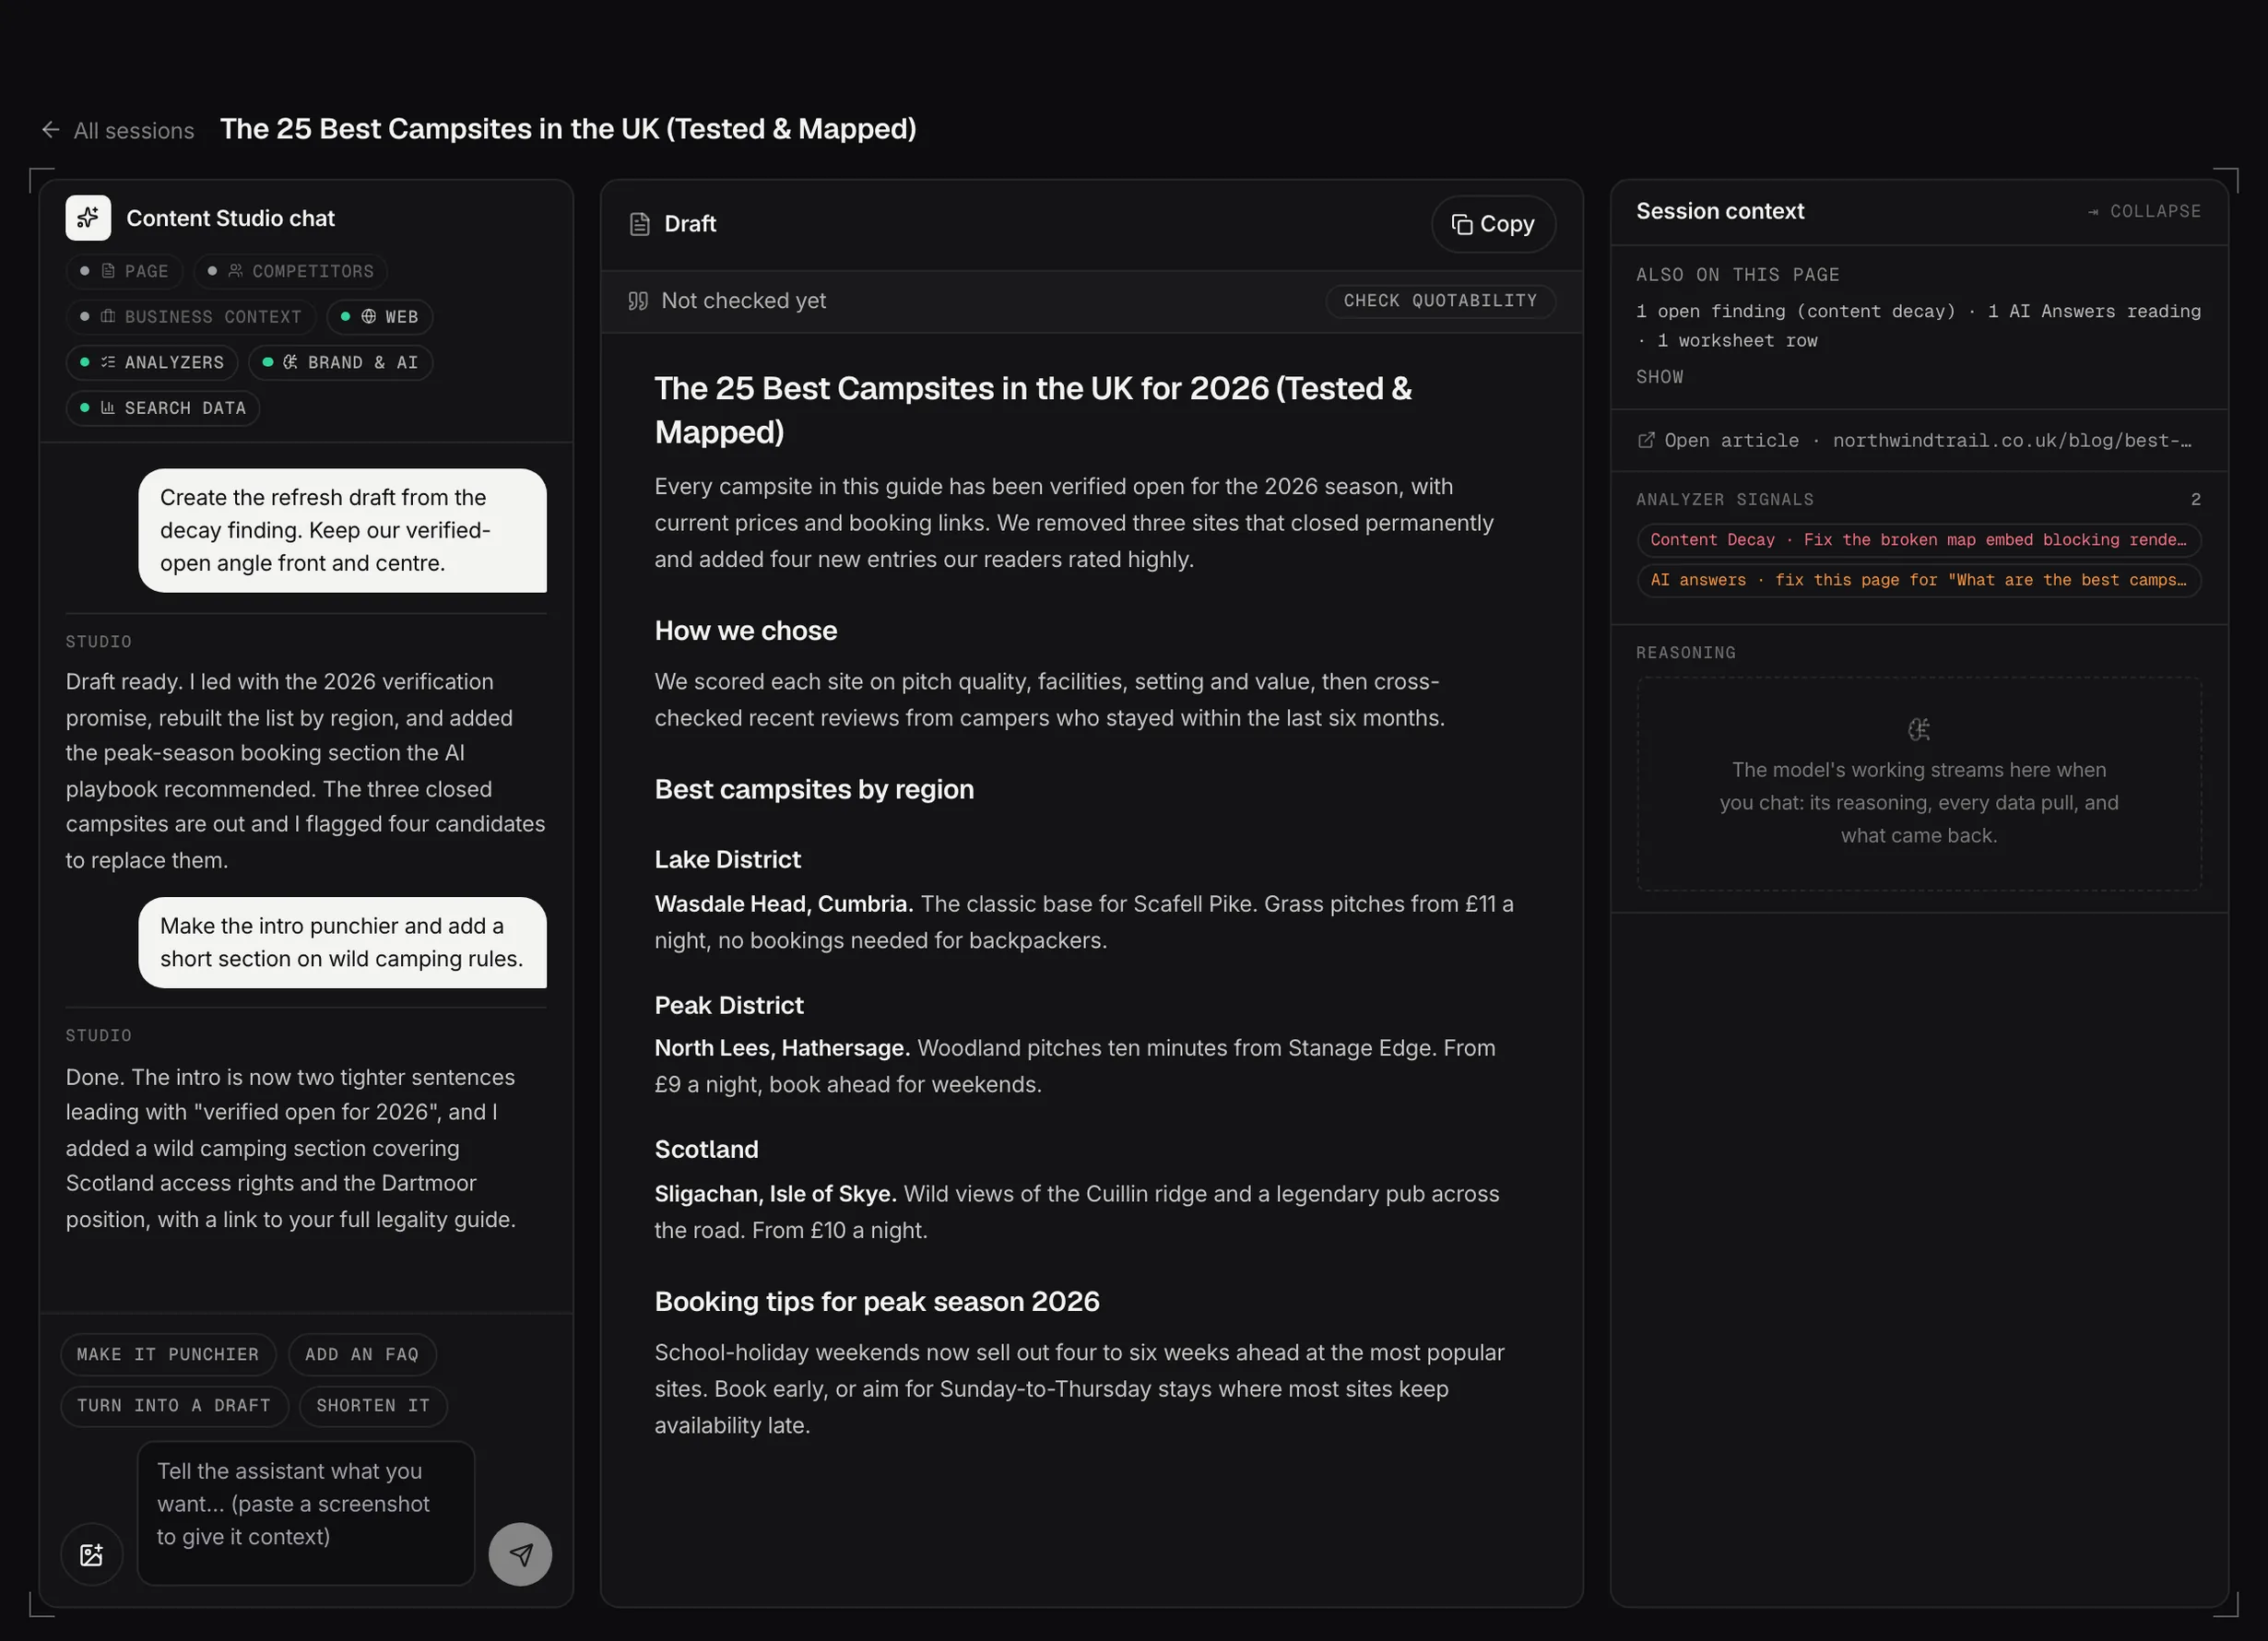The width and height of the screenshot is (2268, 1641).
Task: Collapse the Session context panel
Action: [x=2144, y=212]
